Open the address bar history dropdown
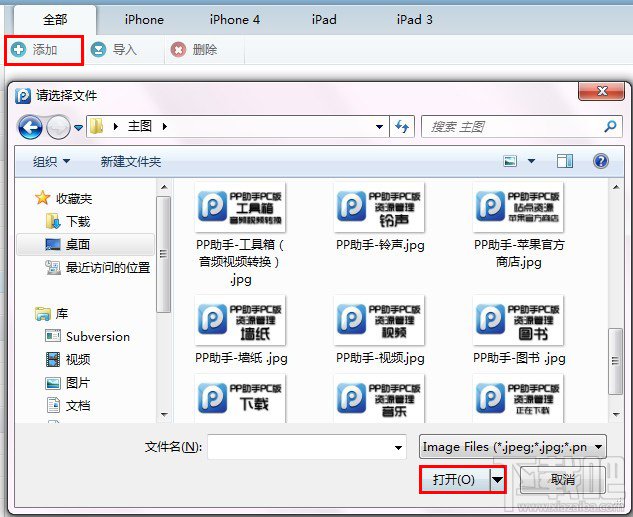This screenshot has width=633, height=517. [379, 127]
